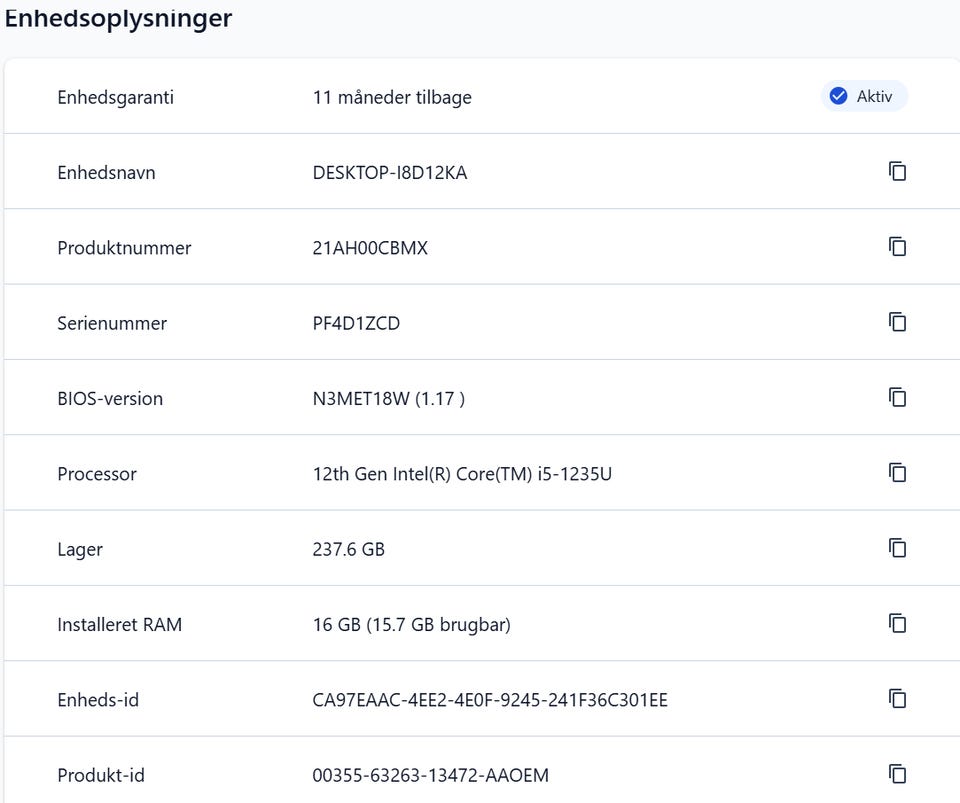Copy the Processor information

pos(898,473)
